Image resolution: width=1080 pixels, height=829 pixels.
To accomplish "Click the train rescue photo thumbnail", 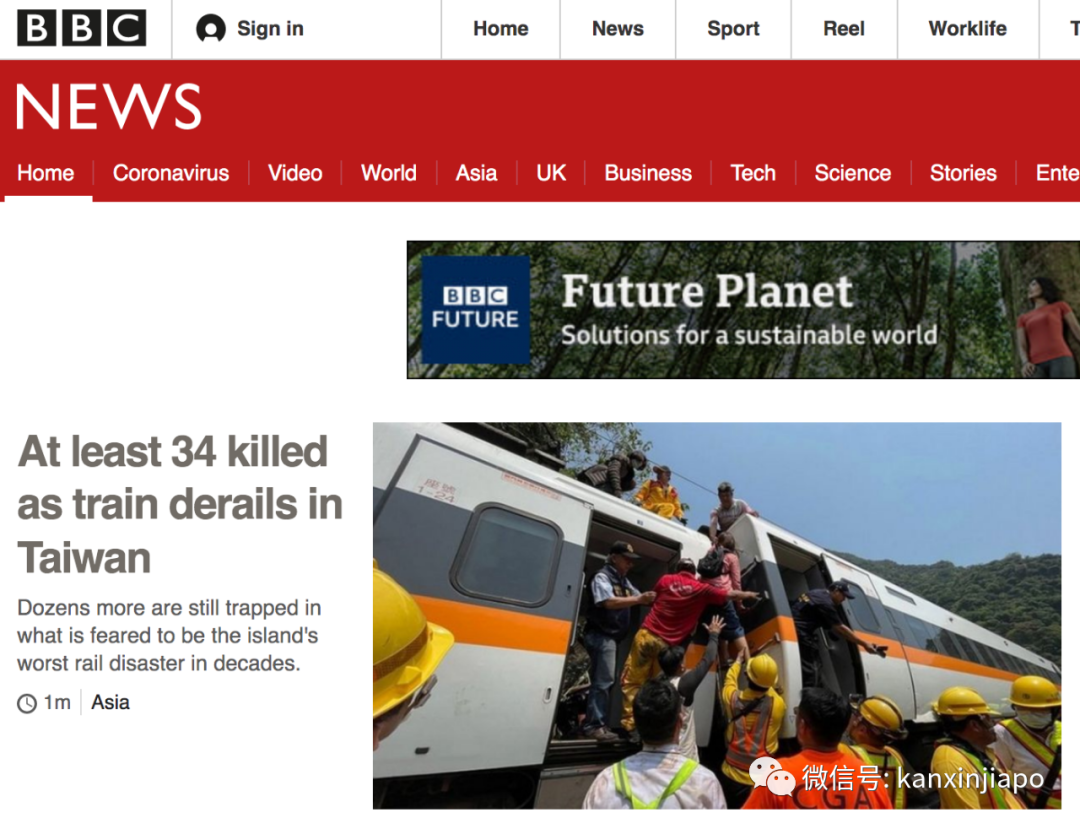I will point(717,616).
